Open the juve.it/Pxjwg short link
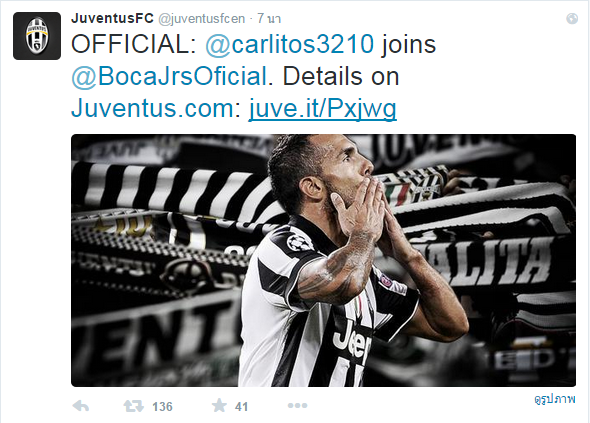 (x=322, y=109)
